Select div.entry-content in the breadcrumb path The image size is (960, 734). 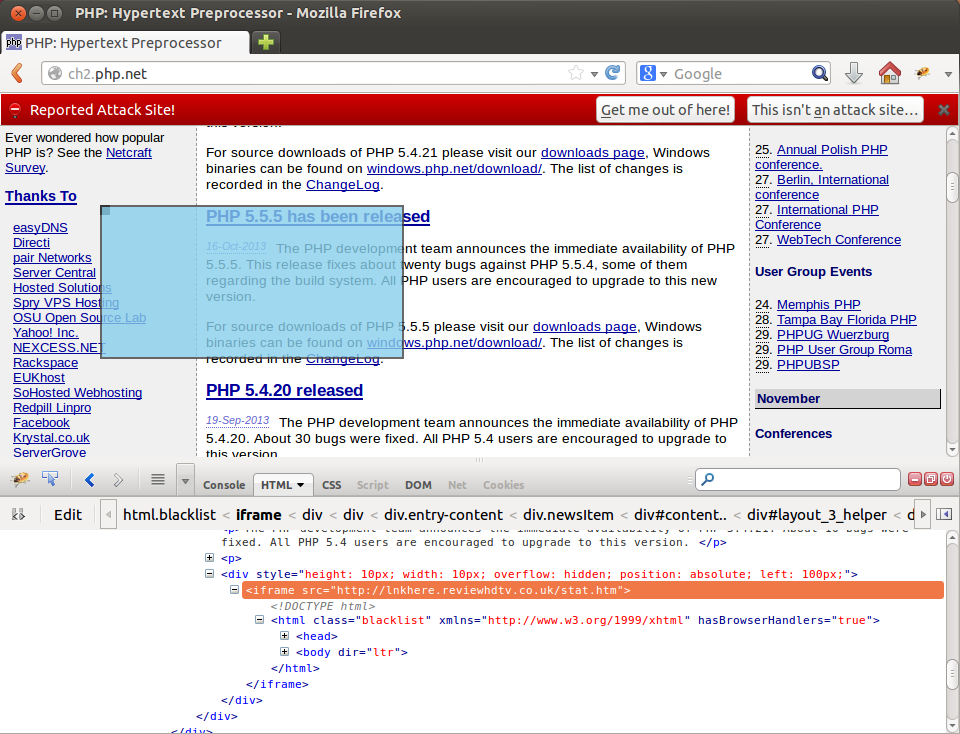tap(443, 515)
